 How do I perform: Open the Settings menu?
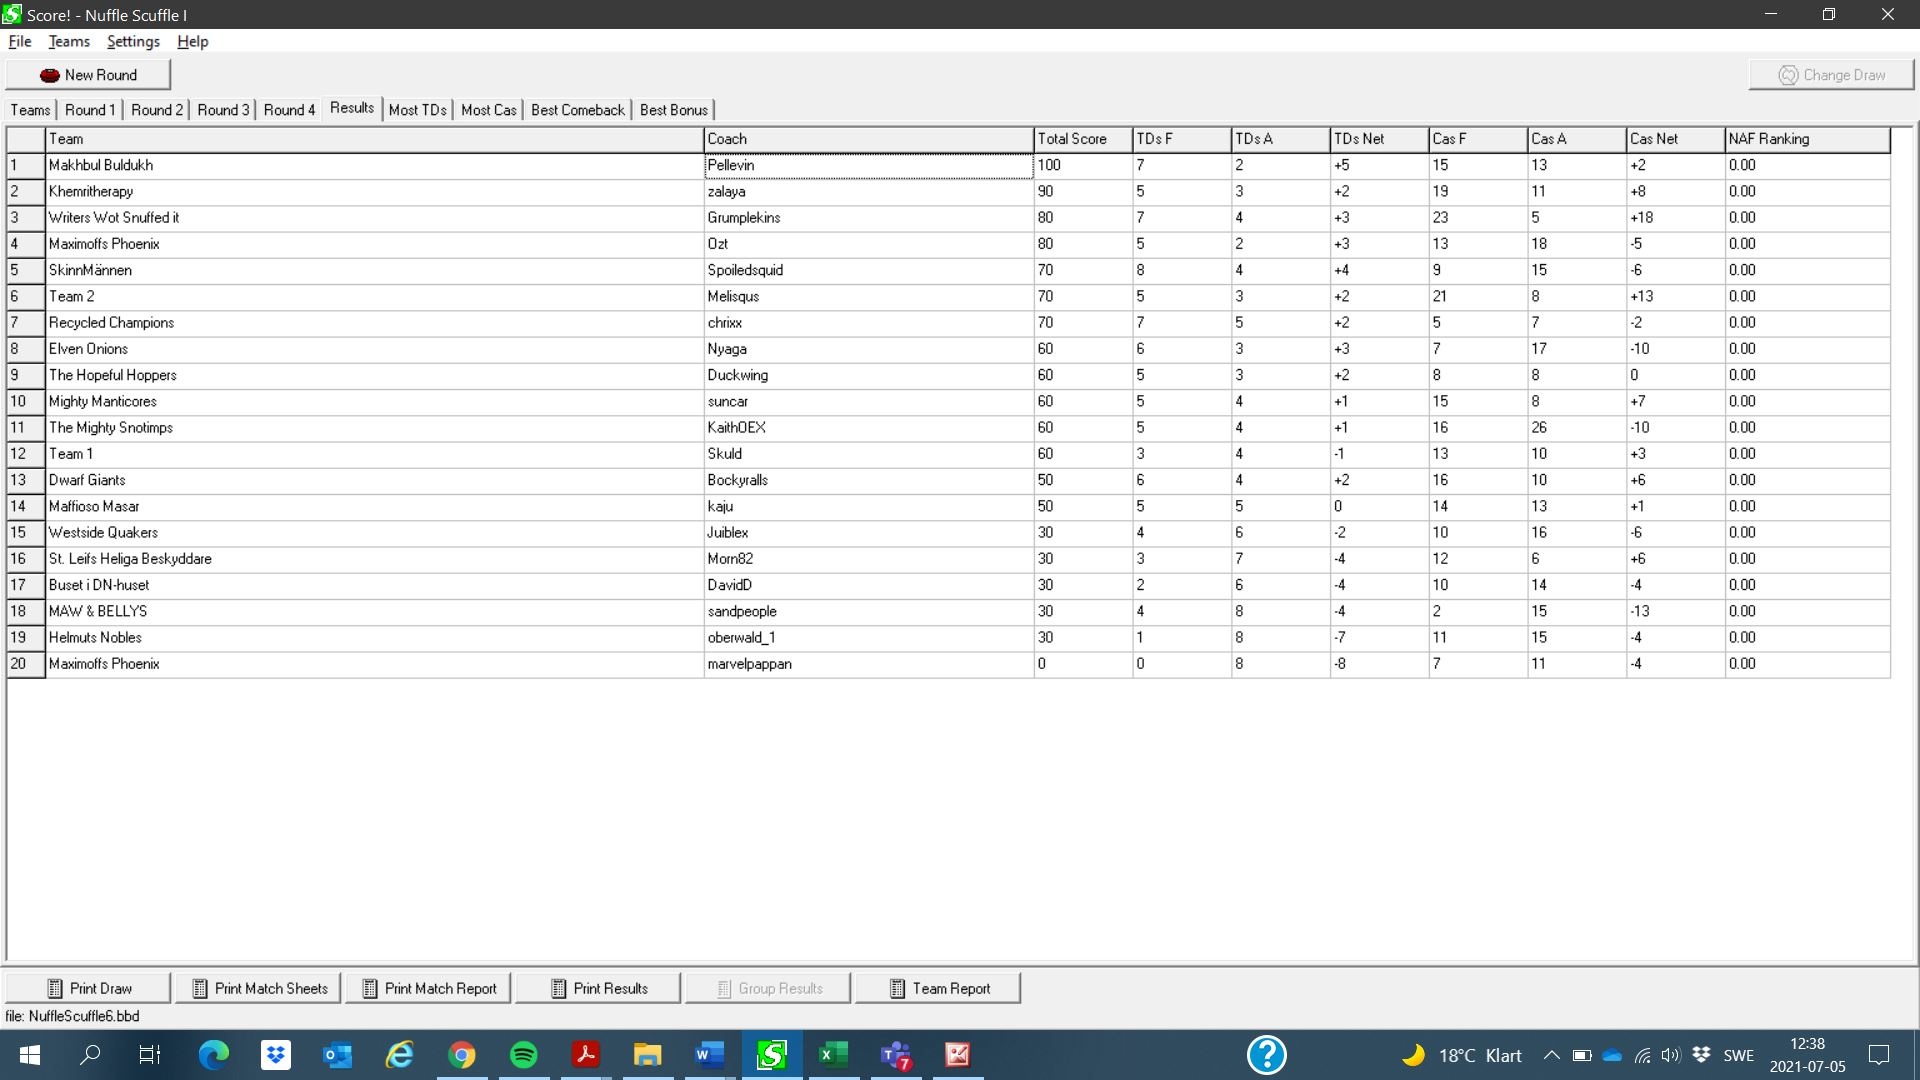tap(133, 42)
